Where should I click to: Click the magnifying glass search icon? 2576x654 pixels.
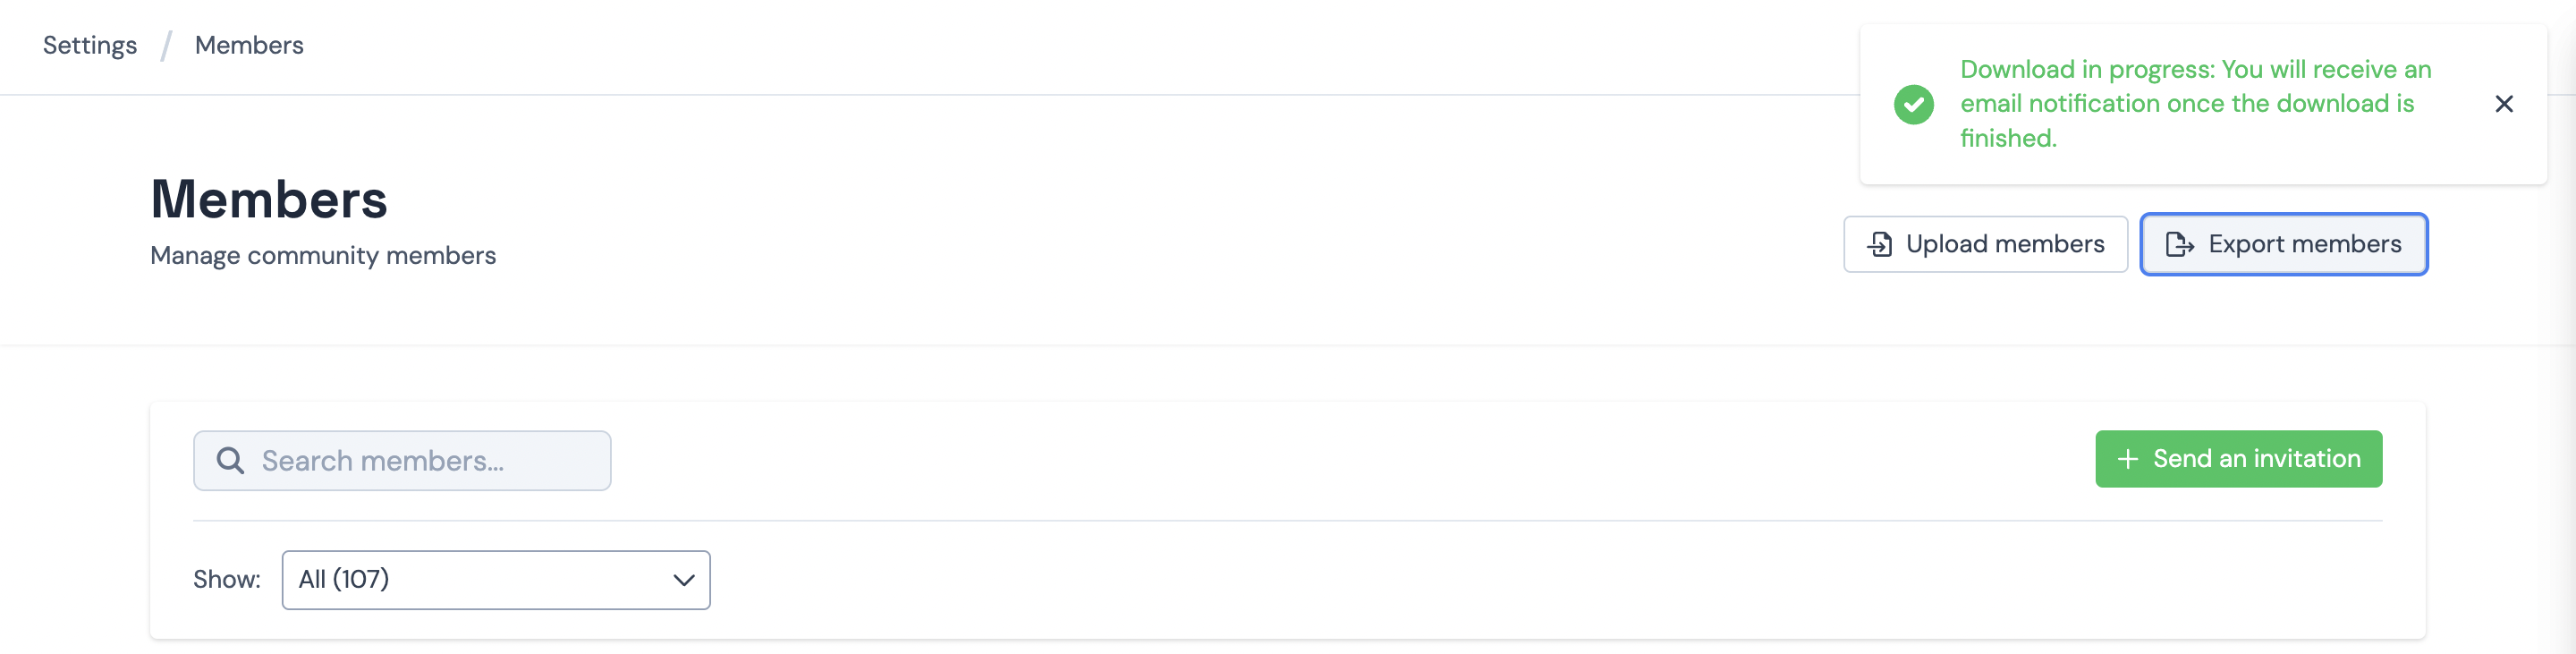(x=230, y=460)
